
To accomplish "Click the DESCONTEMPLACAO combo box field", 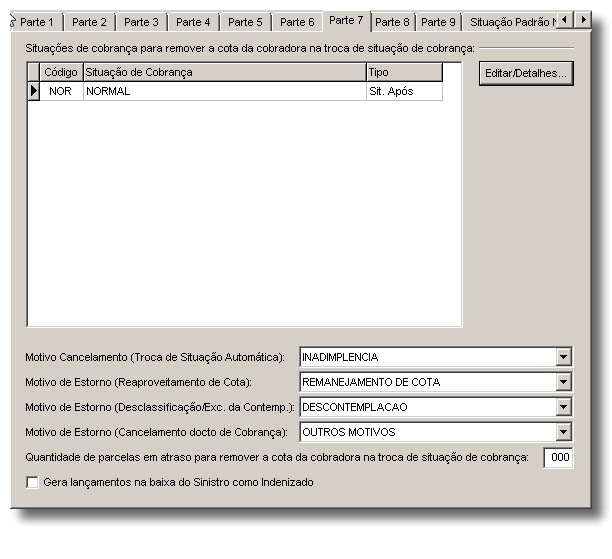I will pos(436,407).
